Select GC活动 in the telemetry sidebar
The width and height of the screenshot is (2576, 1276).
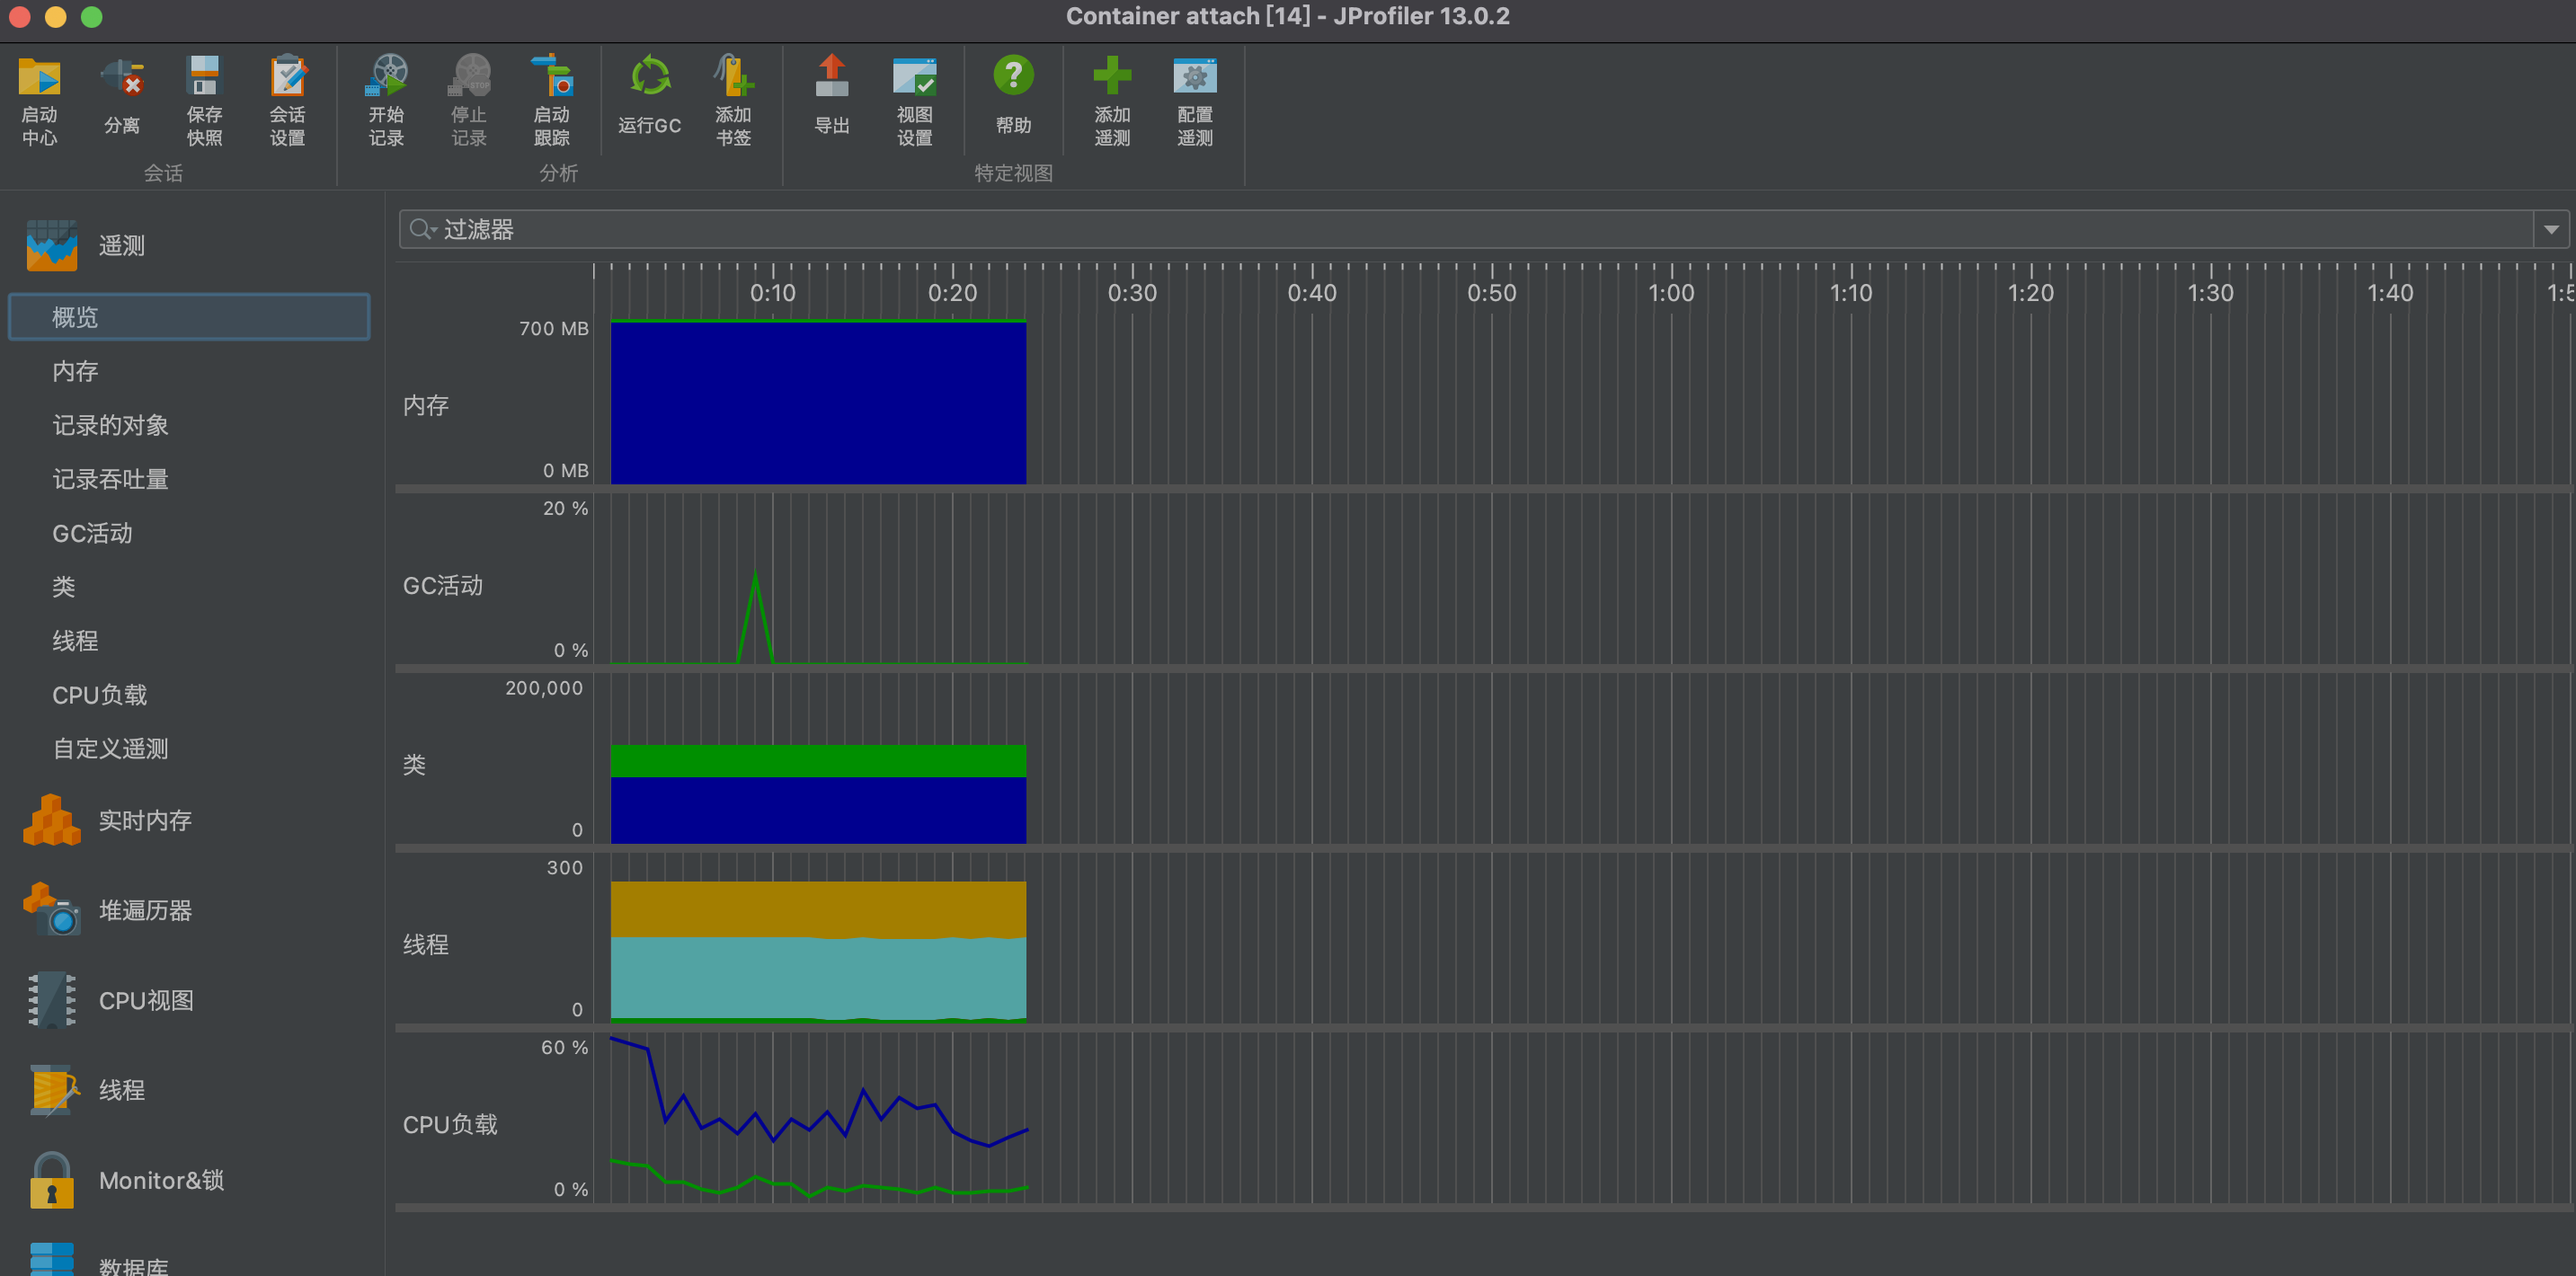[x=92, y=533]
